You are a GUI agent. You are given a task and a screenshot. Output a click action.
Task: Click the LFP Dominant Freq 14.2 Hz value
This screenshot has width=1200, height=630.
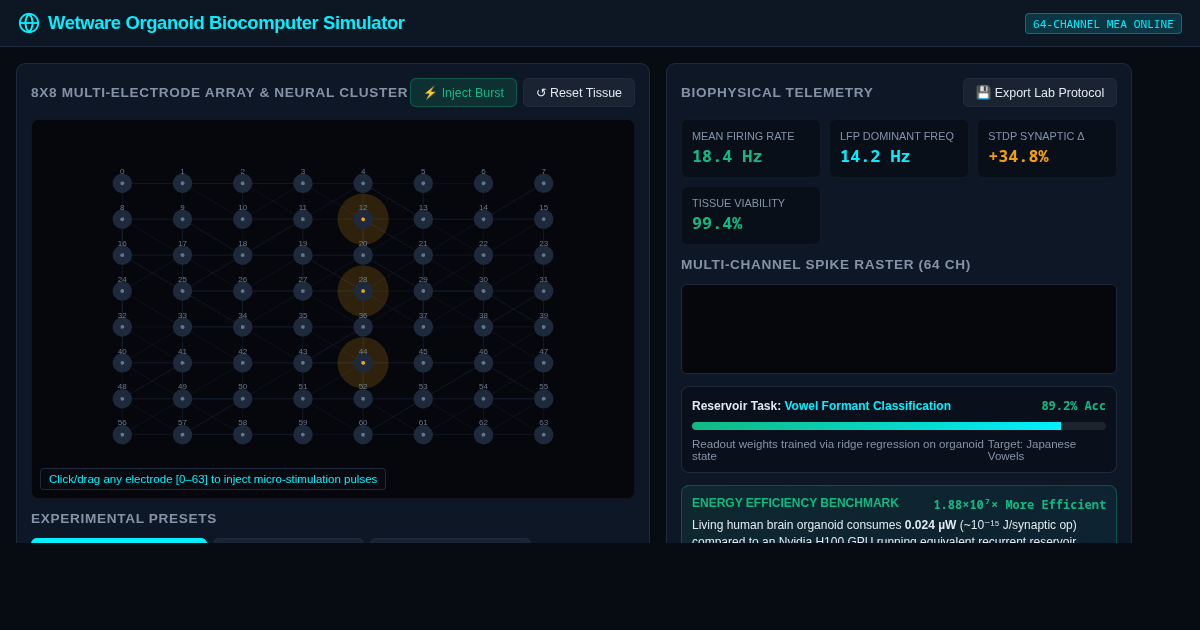875,156
